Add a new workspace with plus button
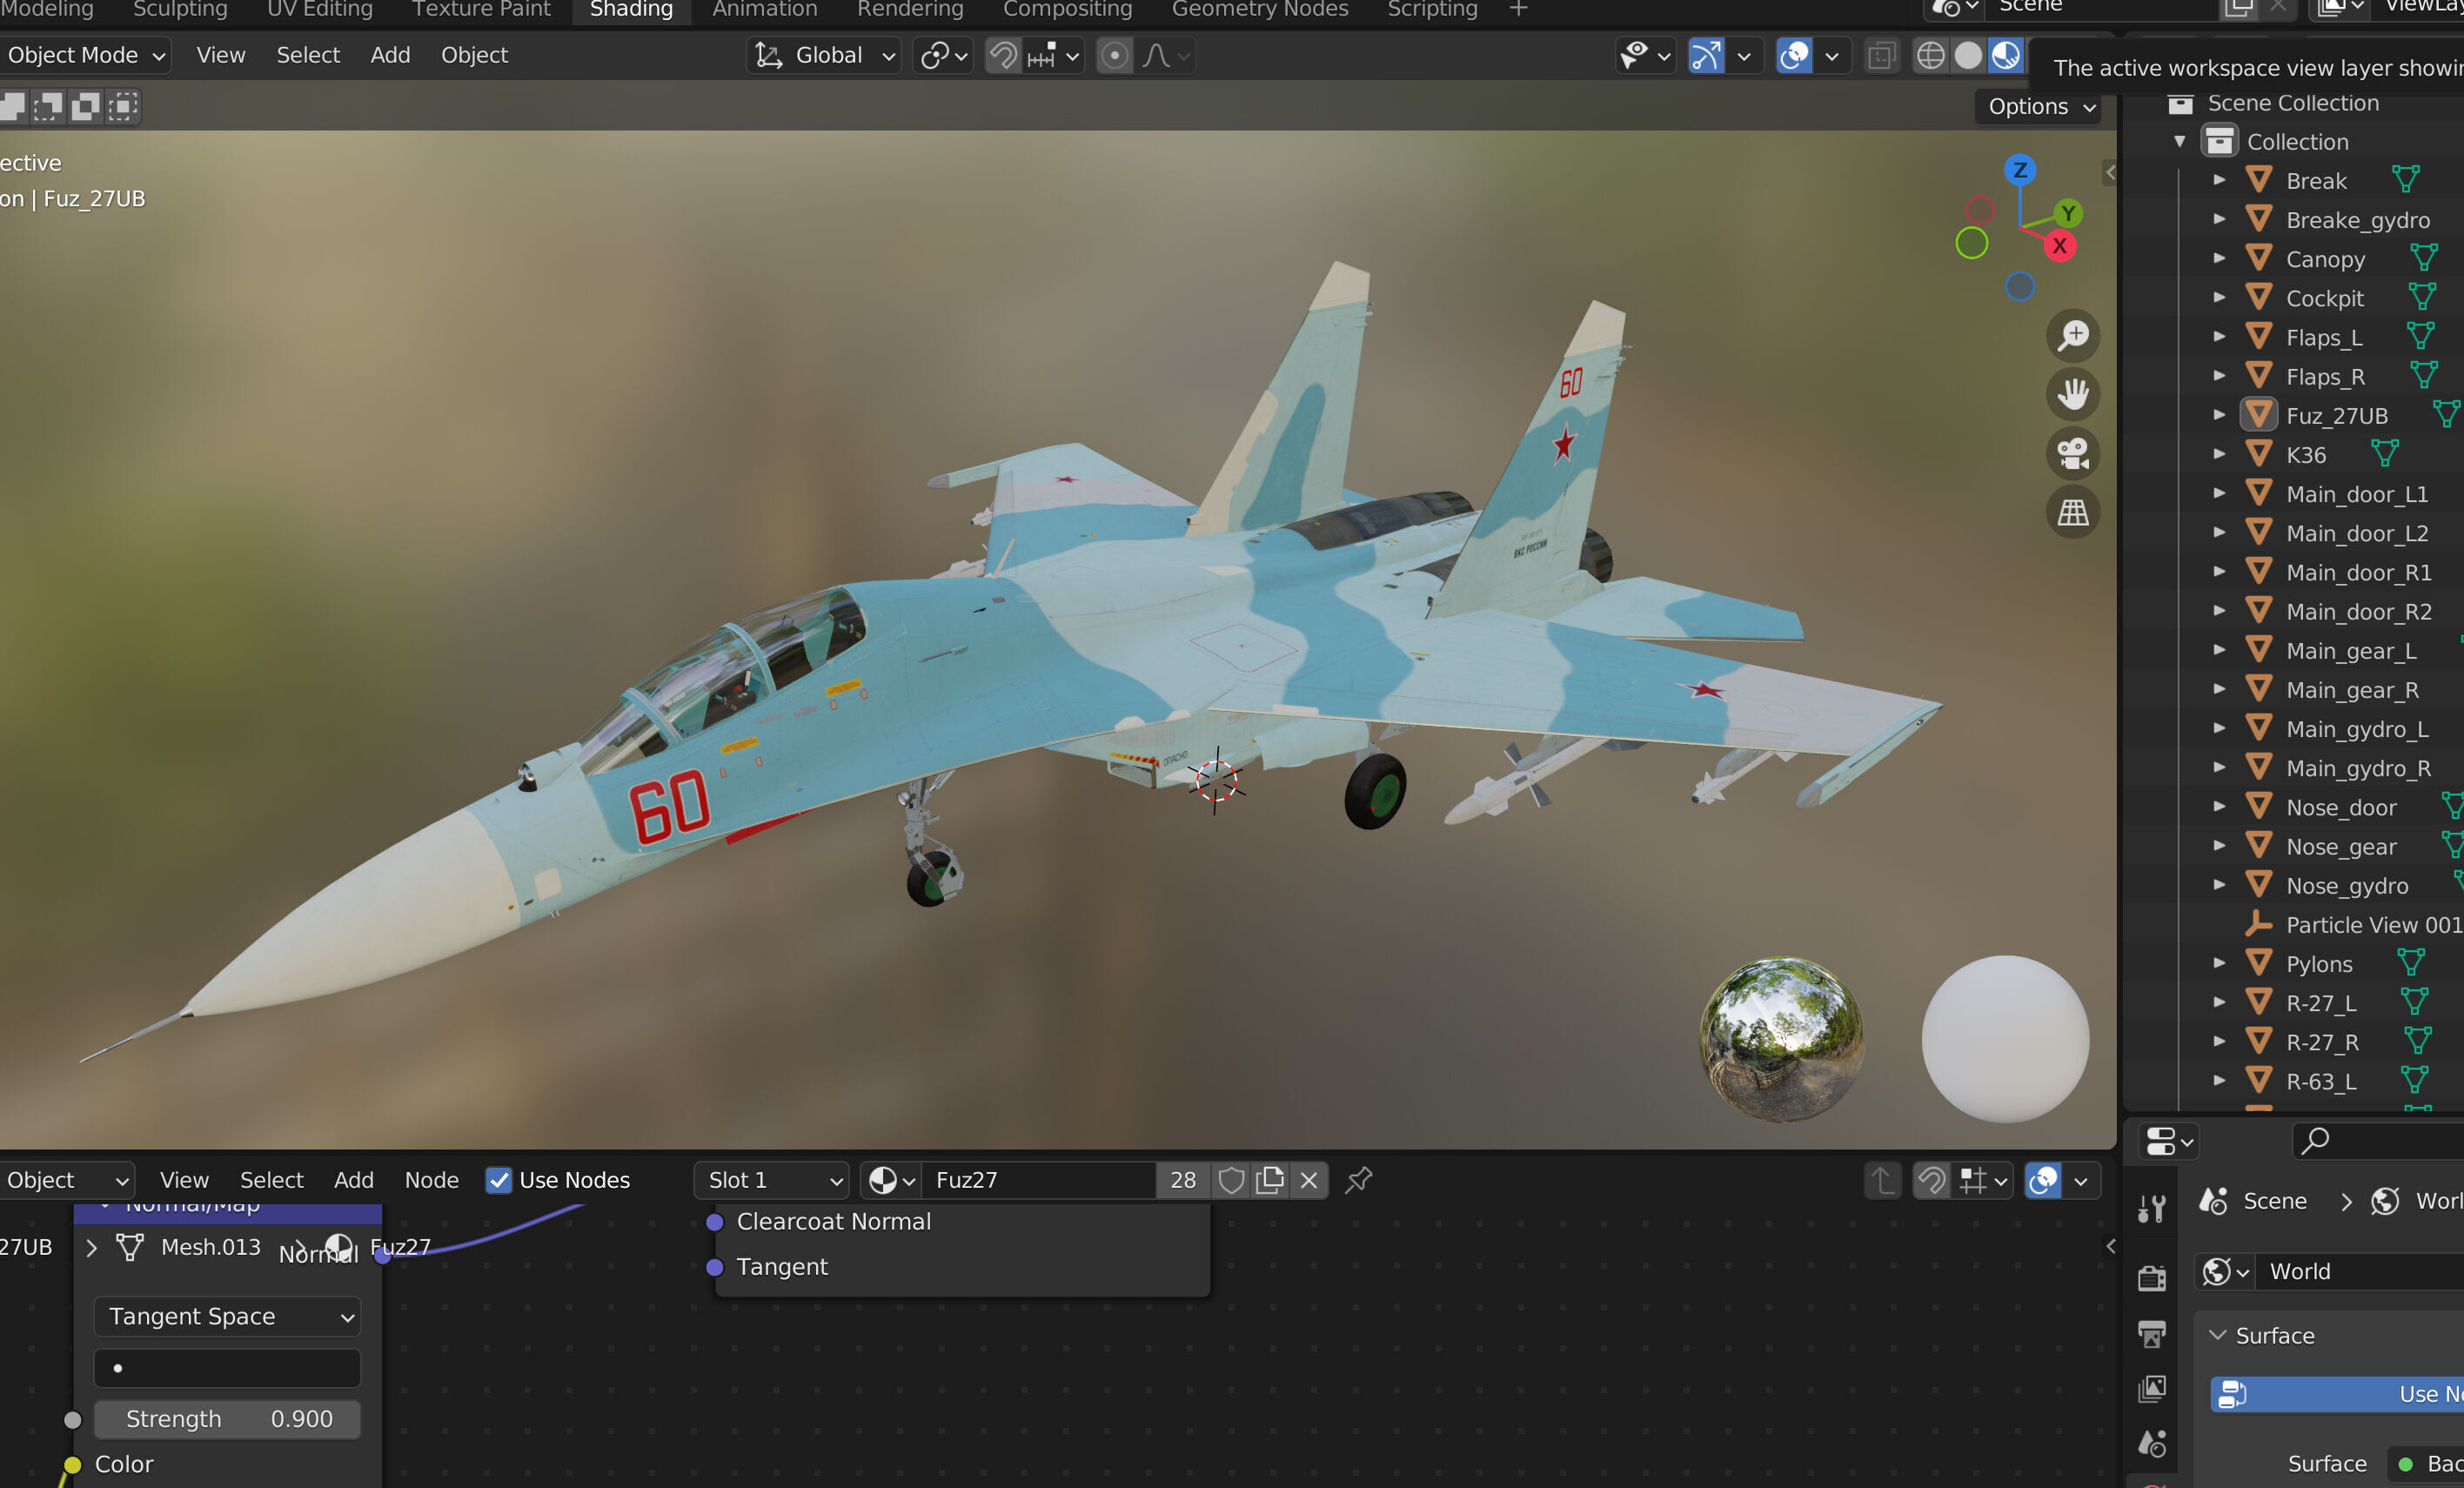Screen dimensions: 2464x1488 (1518, 10)
